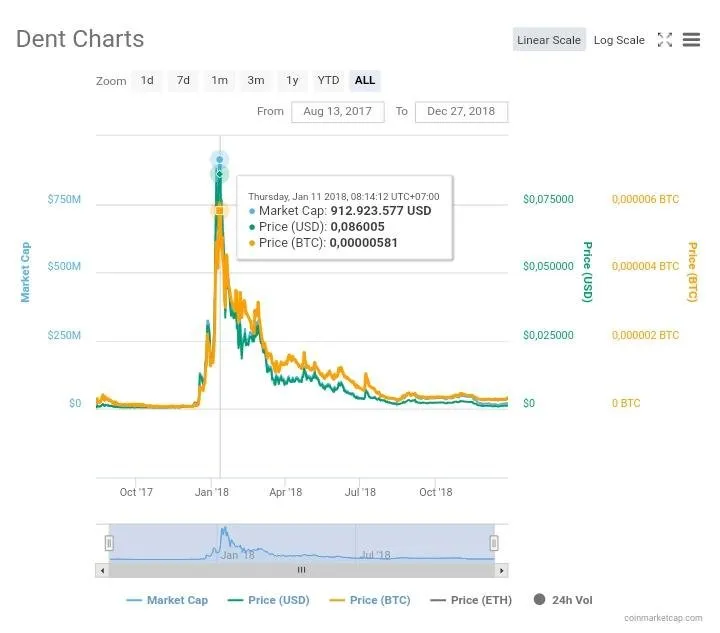Click the Jan '18 x-axis label
Image resolution: width=720 pixels, height=633 pixels.
click(x=212, y=492)
